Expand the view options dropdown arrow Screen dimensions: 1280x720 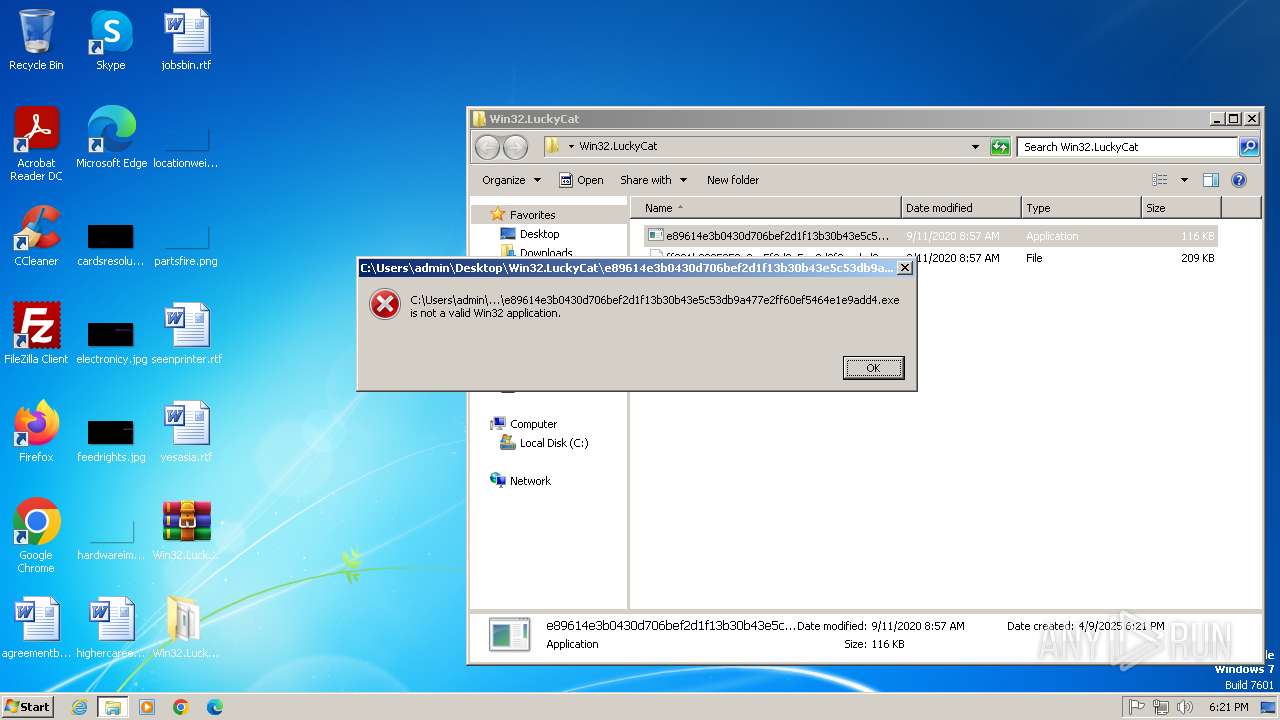click(x=1184, y=180)
